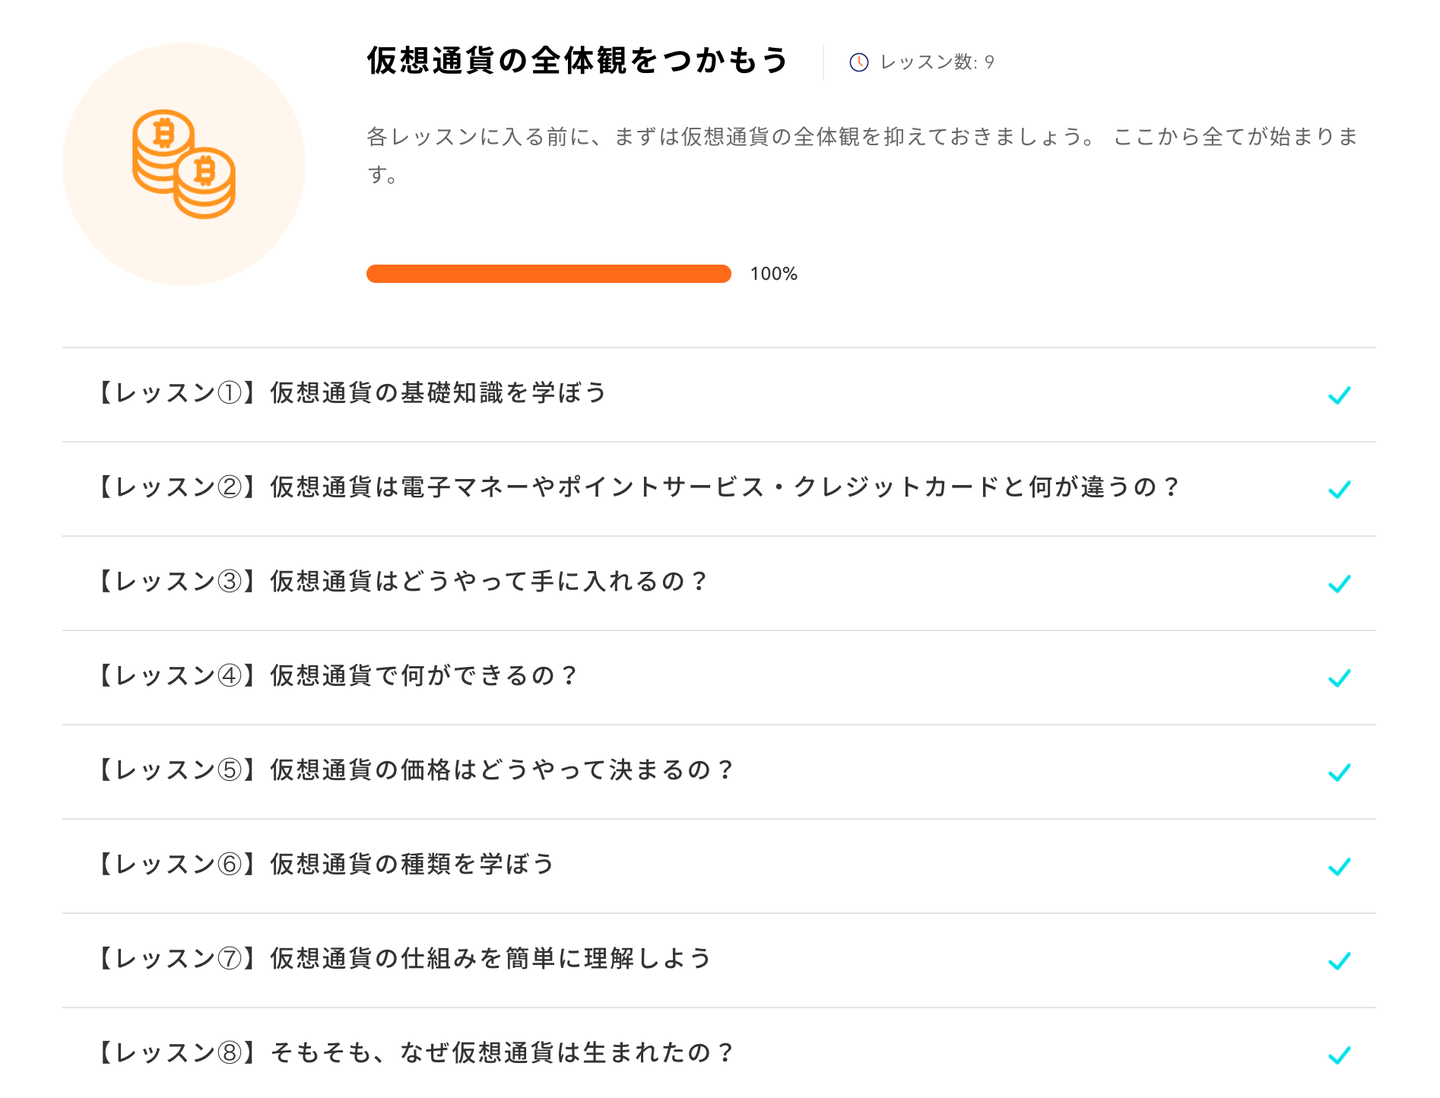The height and width of the screenshot is (1098, 1440).
Task: Open Lesson ⑧ on why crypto was born
Action: point(414,1052)
